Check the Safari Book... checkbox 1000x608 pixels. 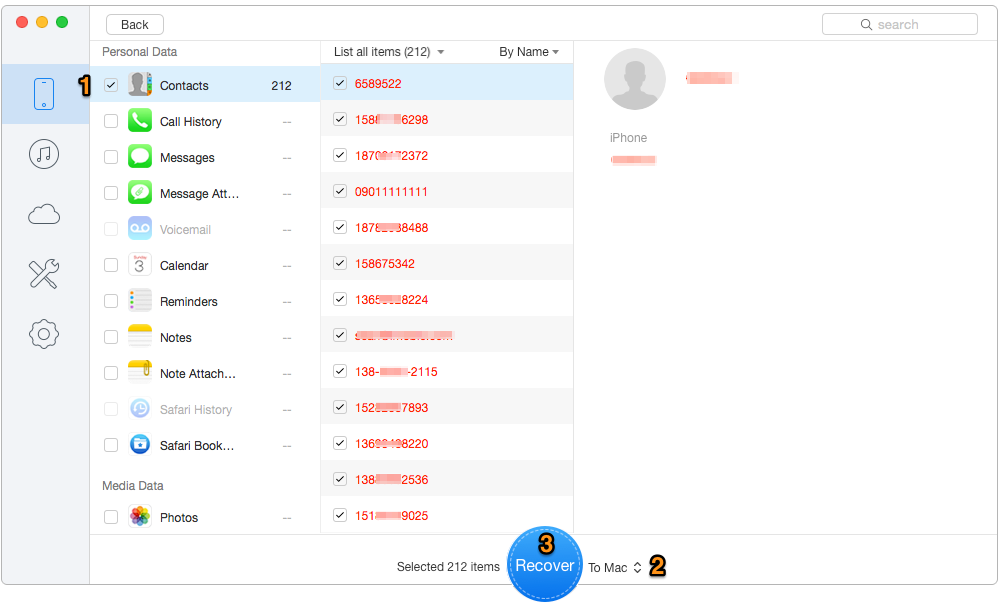pos(111,445)
